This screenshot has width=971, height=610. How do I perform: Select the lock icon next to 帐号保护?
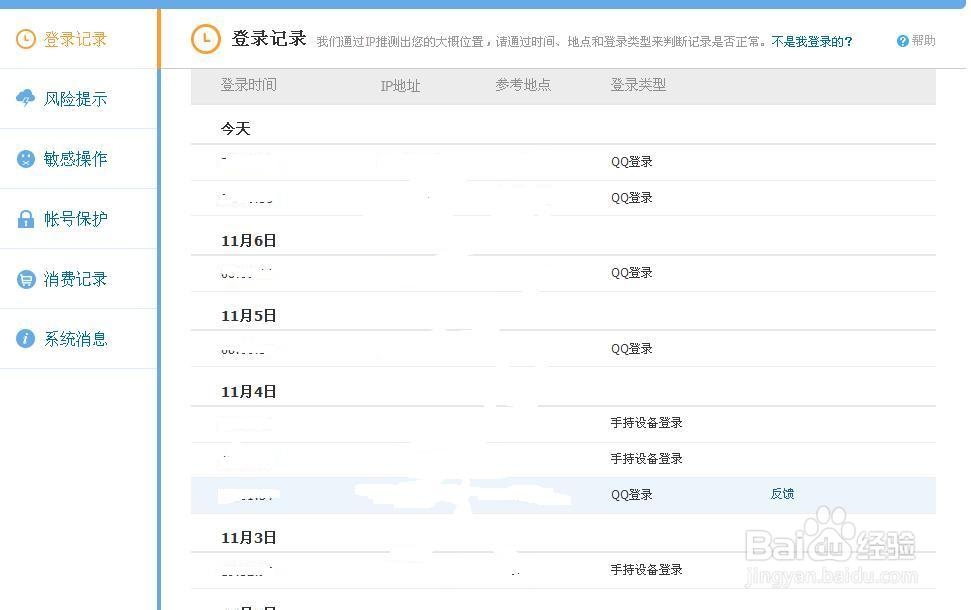click(24, 218)
